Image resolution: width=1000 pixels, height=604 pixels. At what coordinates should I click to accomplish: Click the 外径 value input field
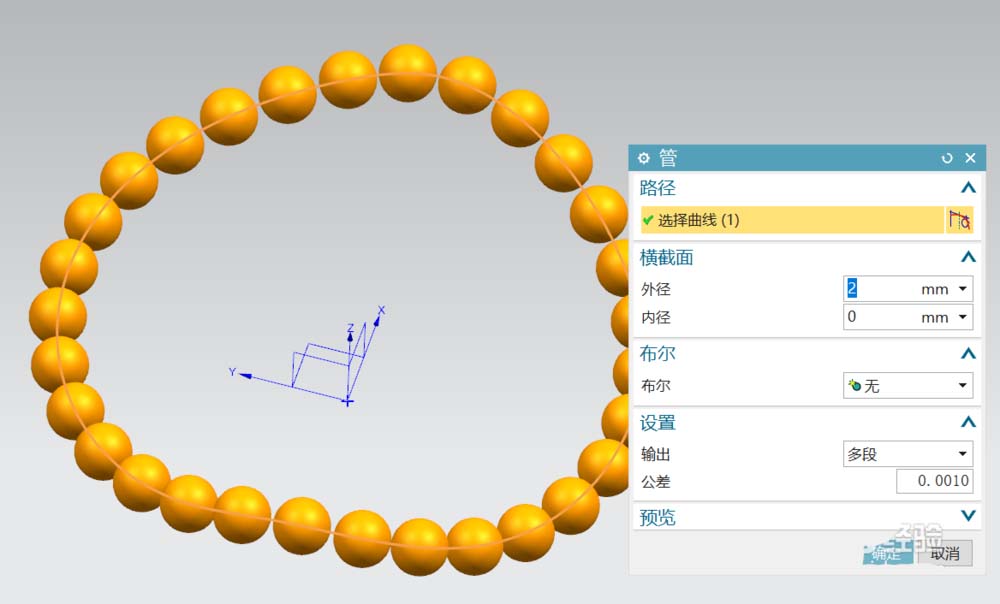click(x=880, y=288)
